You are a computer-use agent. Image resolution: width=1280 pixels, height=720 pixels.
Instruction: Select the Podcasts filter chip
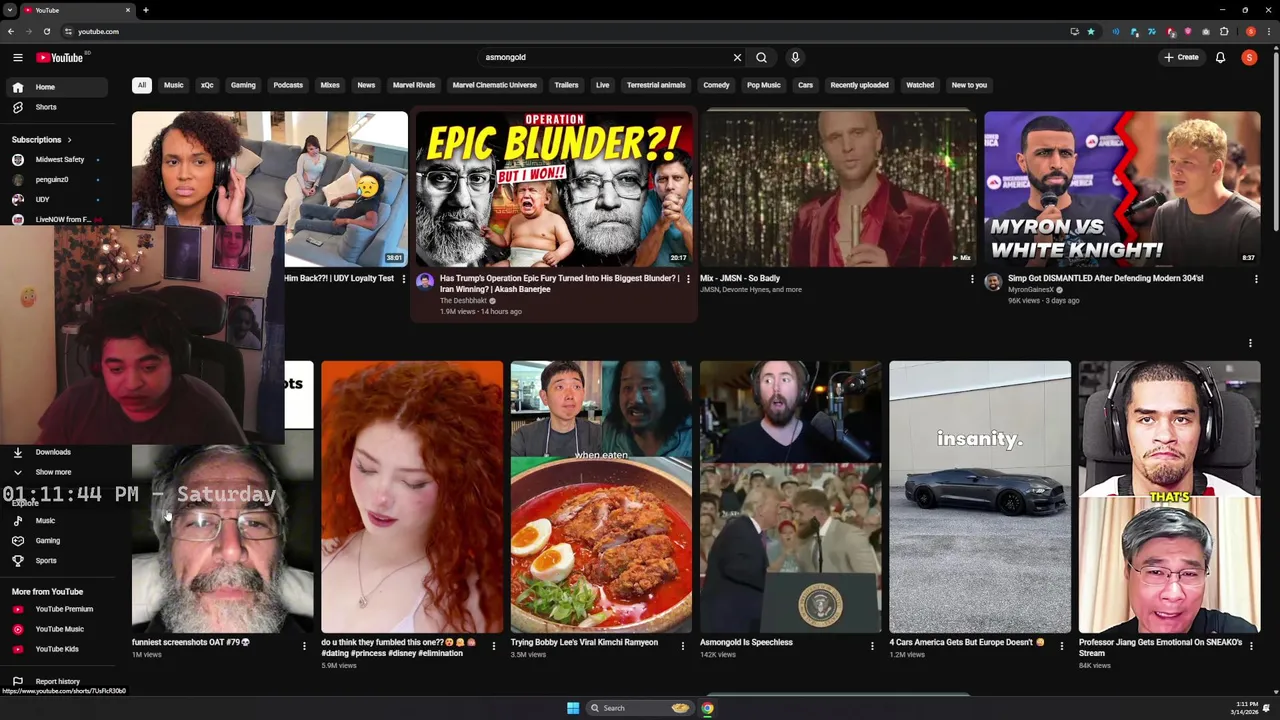(x=288, y=85)
